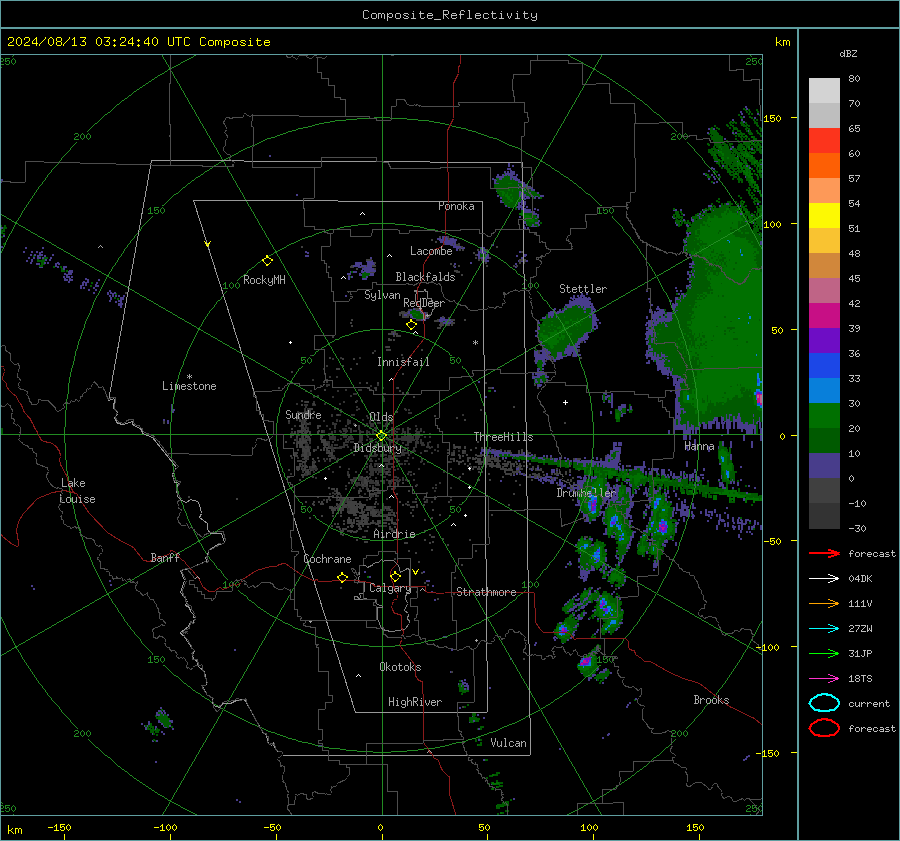Image resolution: width=900 pixels, height=841 pixels.
Task: Click the yellow diamond marker near Cochrane
Action: pyautogui.click(x=342, y=577)
